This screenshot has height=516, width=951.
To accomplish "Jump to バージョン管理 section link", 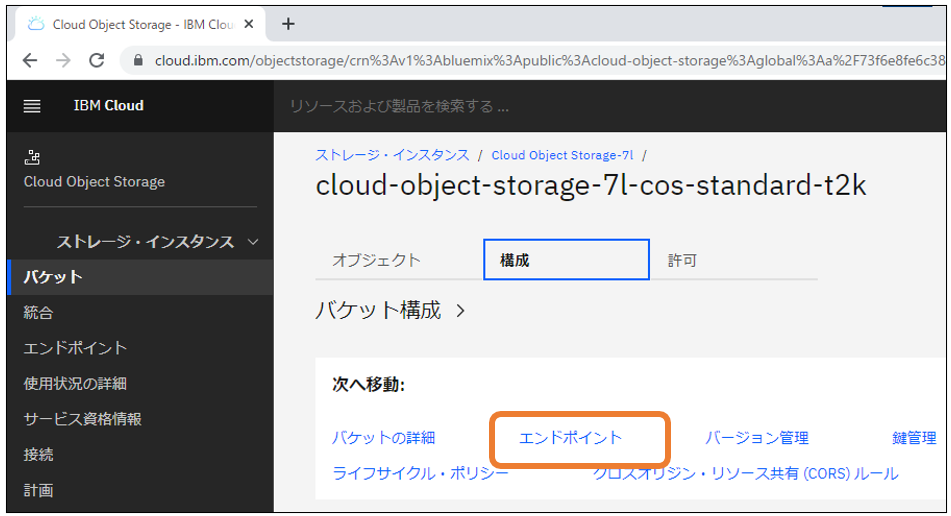I will (x=756, y=438).
